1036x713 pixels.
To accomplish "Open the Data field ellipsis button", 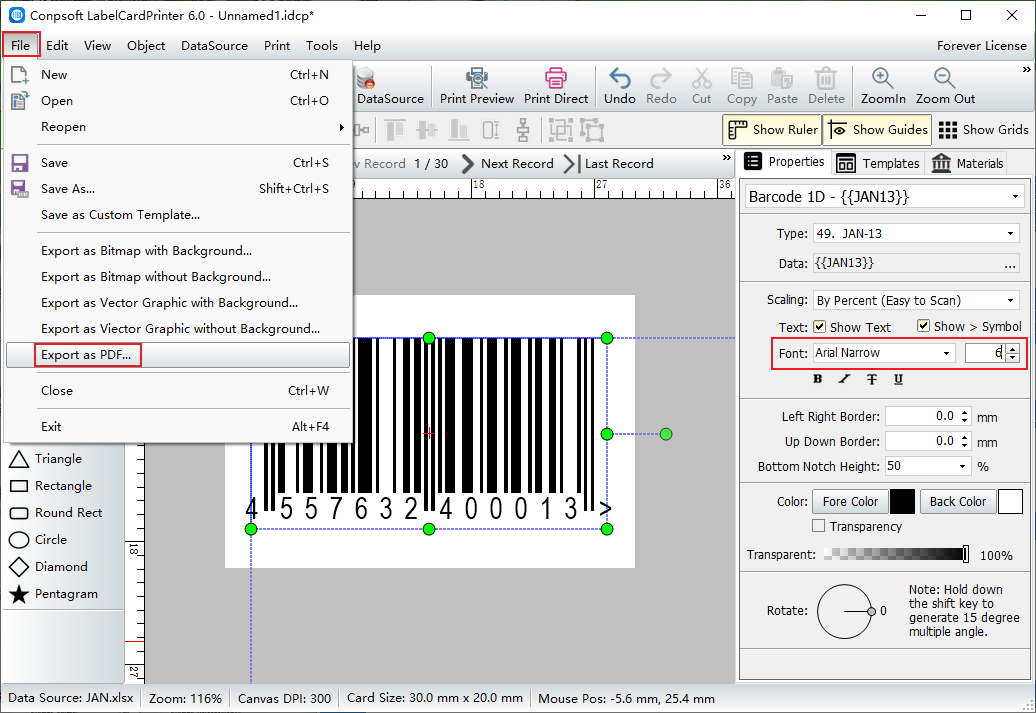I will click(1010, 264).
